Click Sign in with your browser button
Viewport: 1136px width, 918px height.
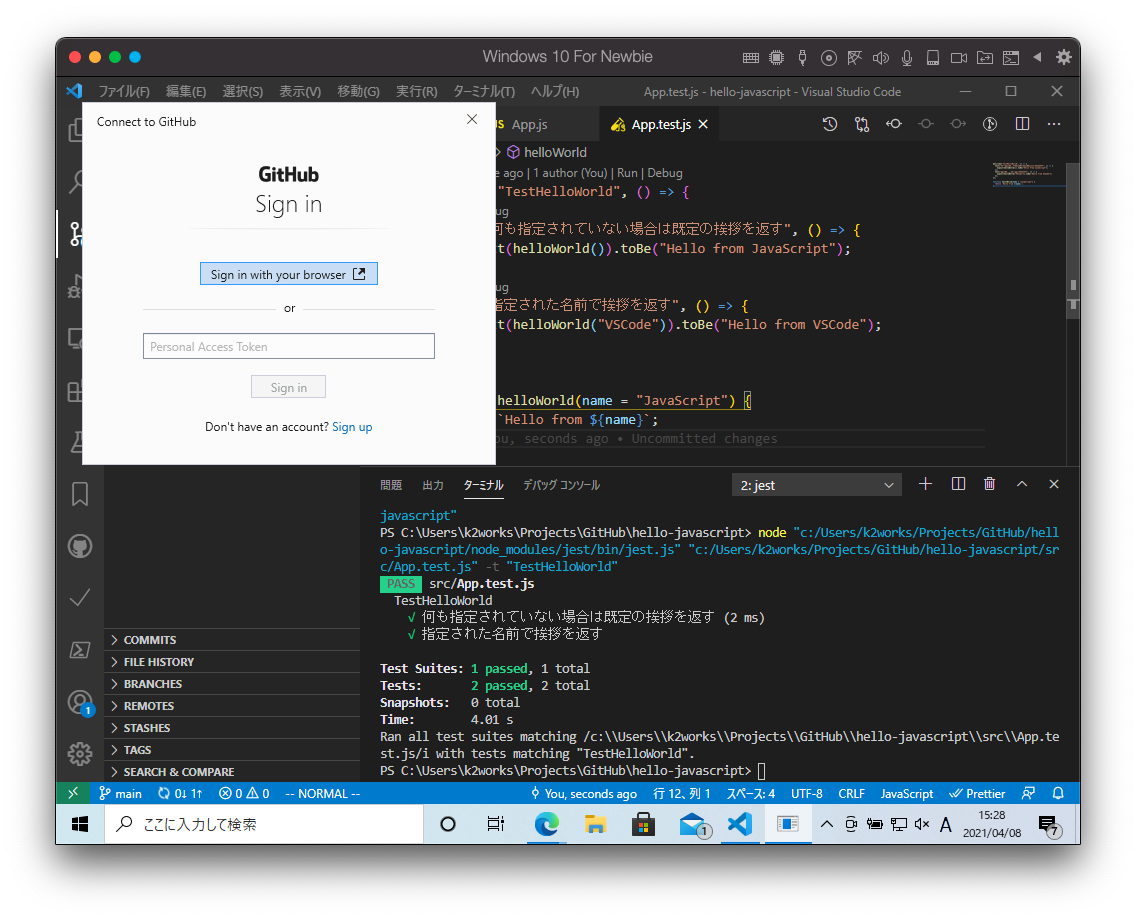pos(288,275)
